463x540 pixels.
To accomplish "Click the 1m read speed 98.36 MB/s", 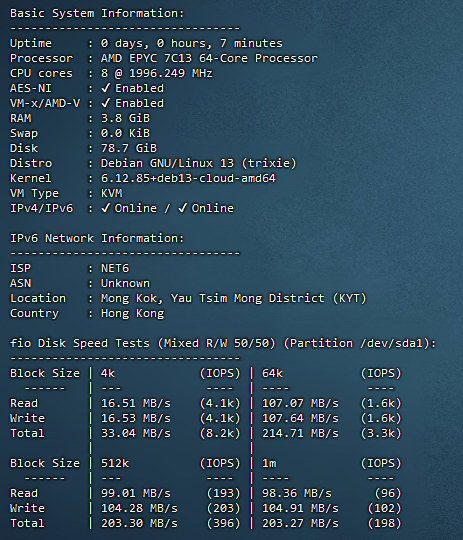I will click(297, 493).
